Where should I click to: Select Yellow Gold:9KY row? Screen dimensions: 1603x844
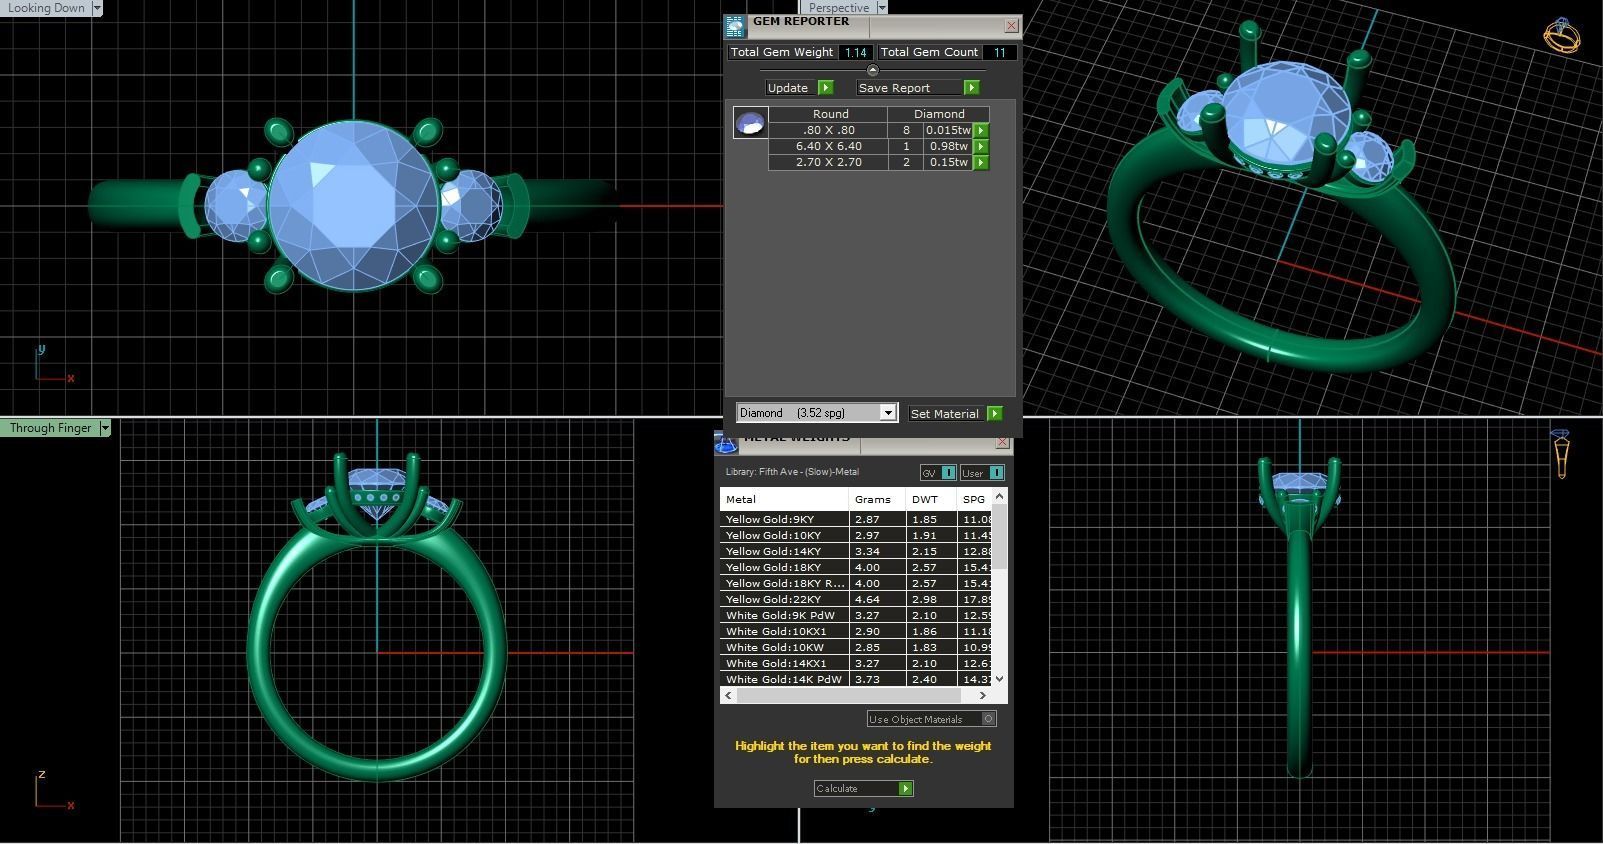point(856,519)
